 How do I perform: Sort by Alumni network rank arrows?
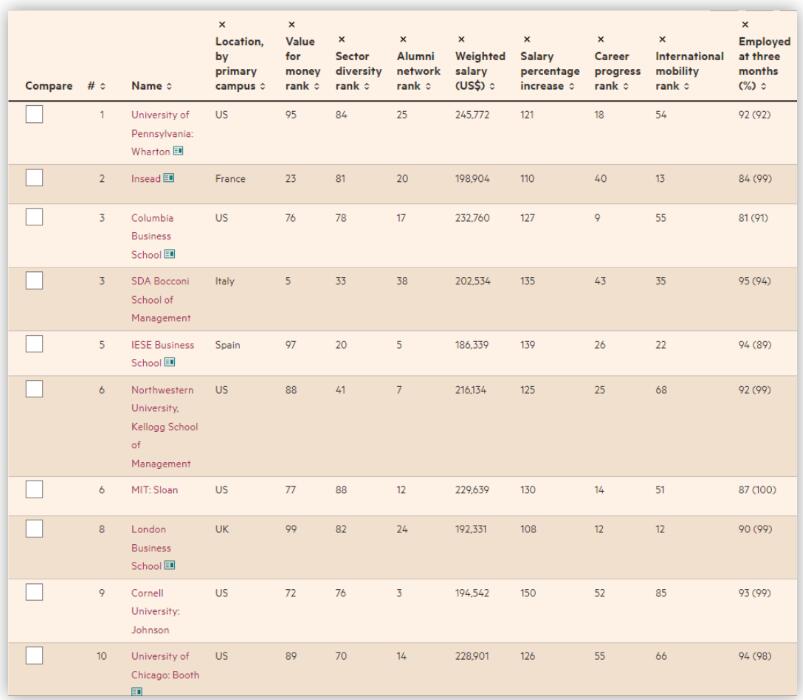coord(428,86)
